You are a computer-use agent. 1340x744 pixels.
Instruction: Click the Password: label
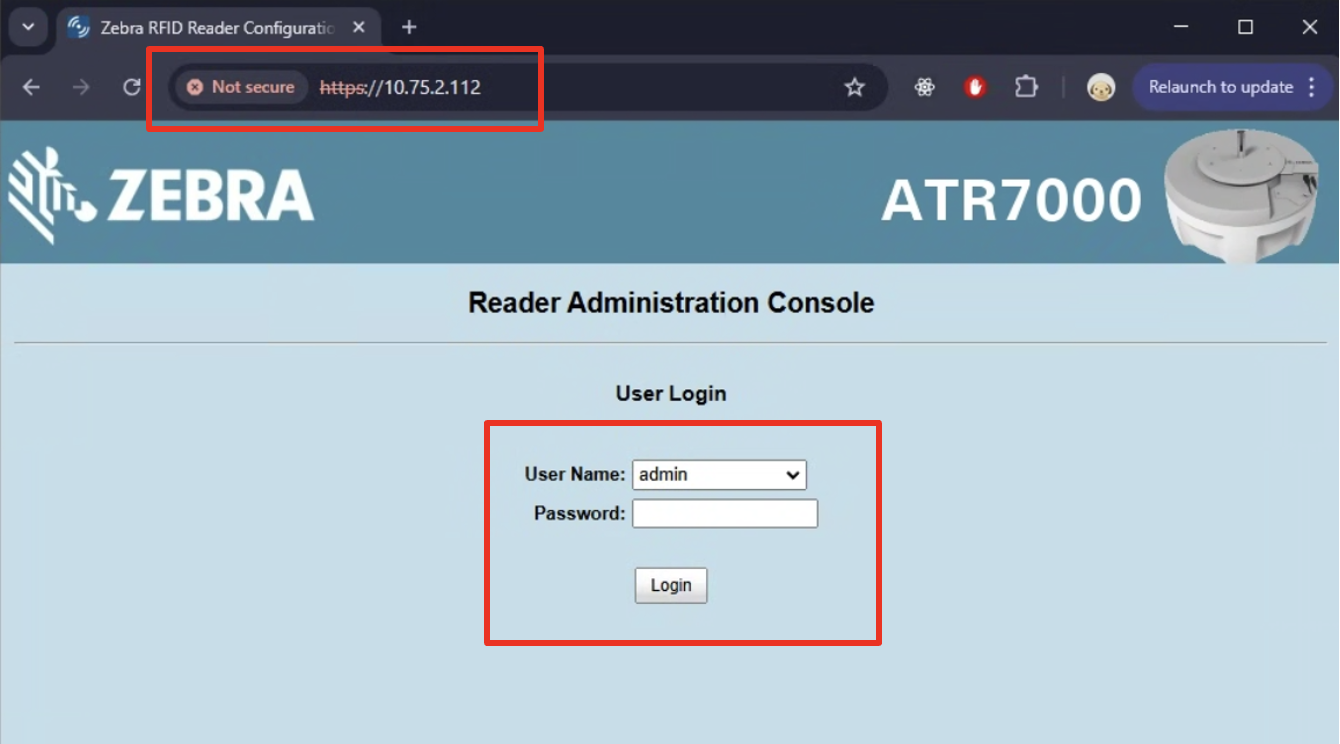pyautogui.click(x=580, y=513)
